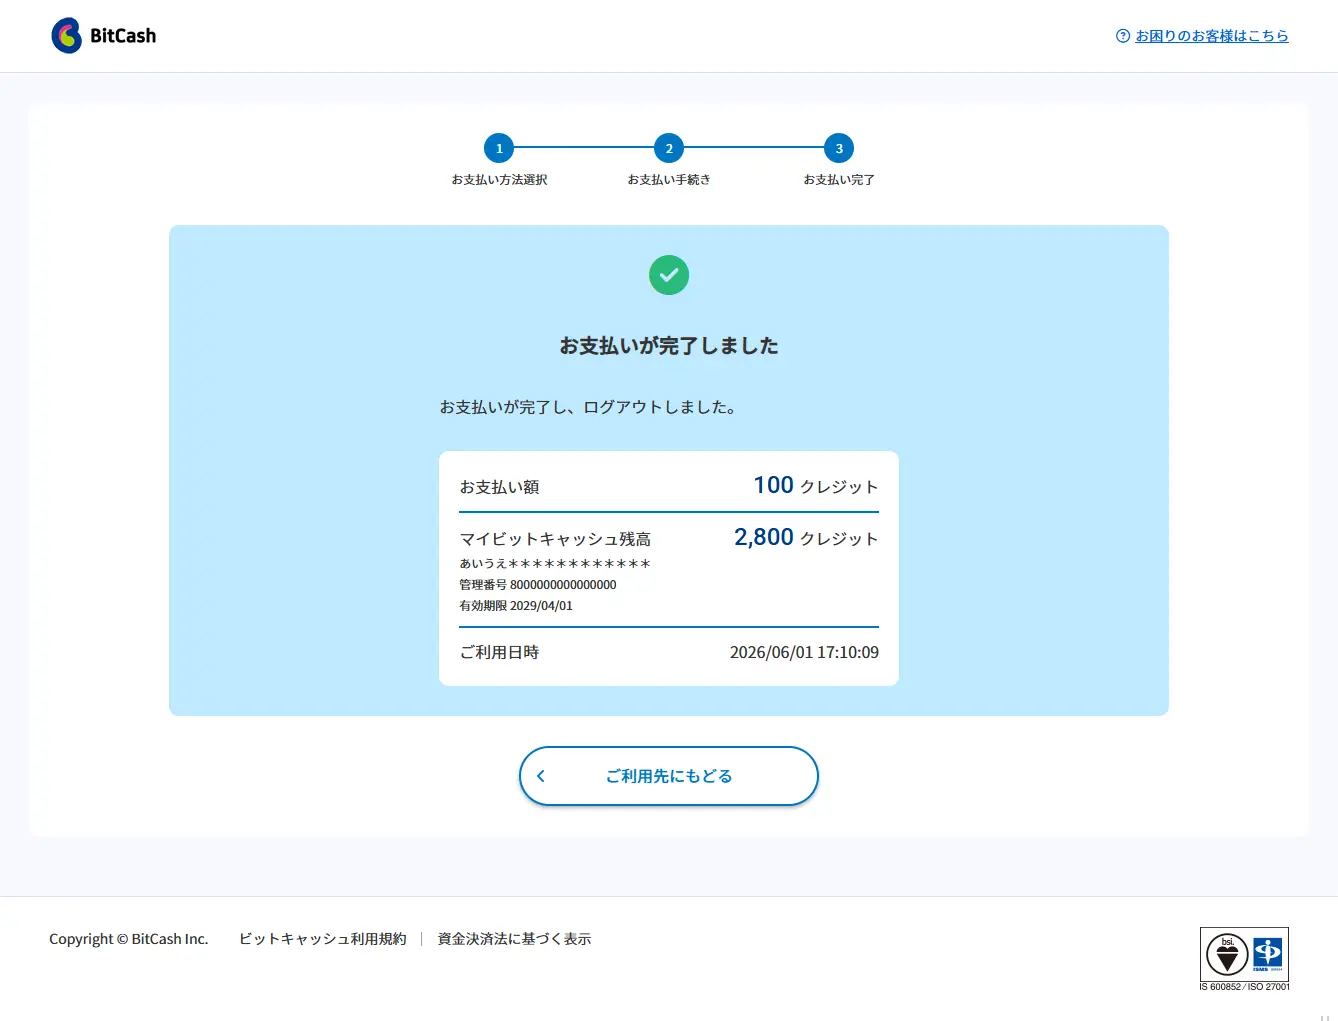The height and width of the screenshot is (1021, 1338).
Task: Click the マイビットキャッシュ残高 label
Action: click(x=555, y=539)
